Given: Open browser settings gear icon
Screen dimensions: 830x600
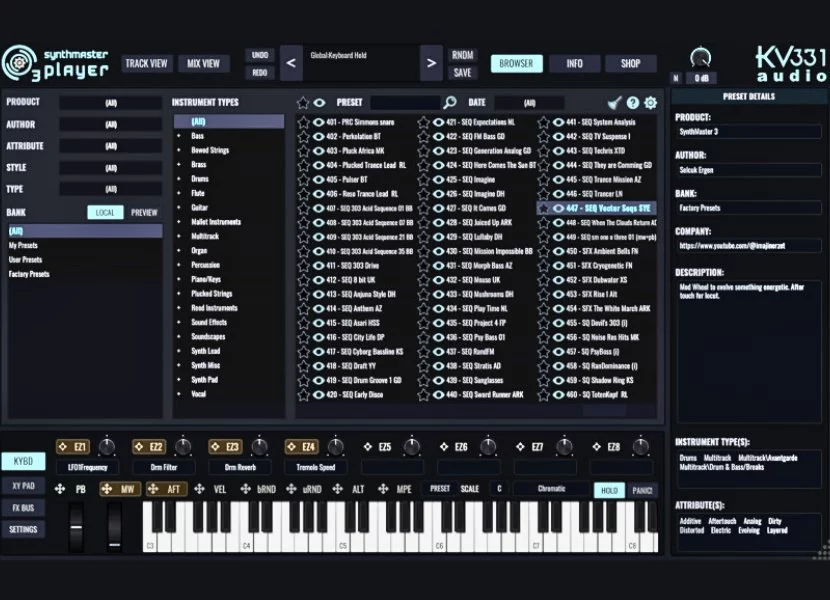Looking at the screenshot, I should coord(651,102).
